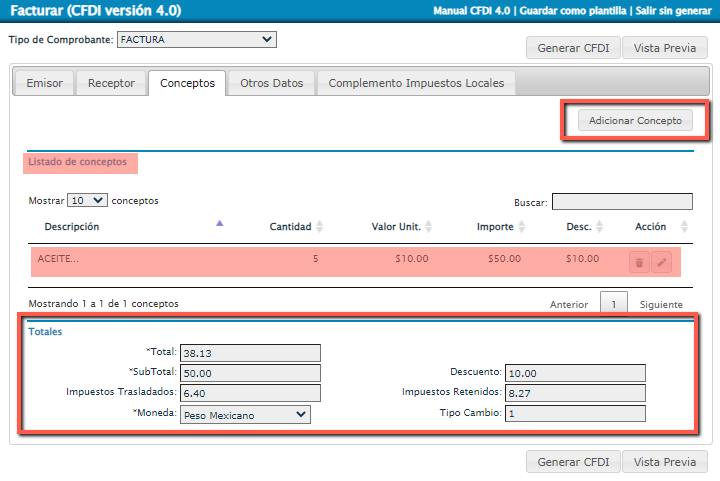Sort the Desc. column
720x481 pixels.
[600, 227]
